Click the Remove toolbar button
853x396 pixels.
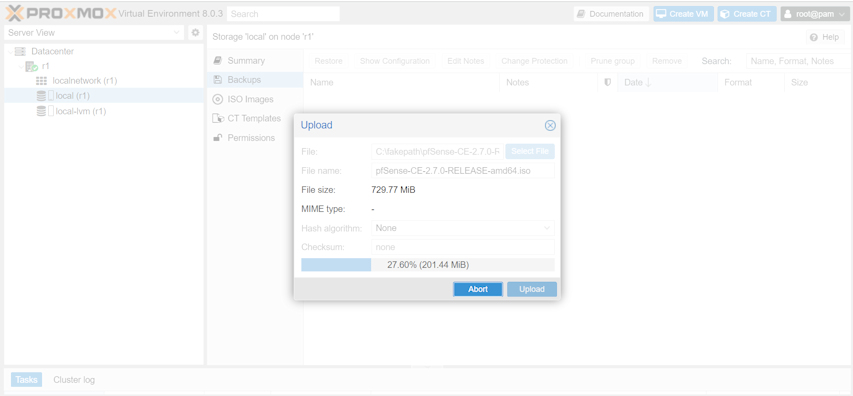point(667,61)
